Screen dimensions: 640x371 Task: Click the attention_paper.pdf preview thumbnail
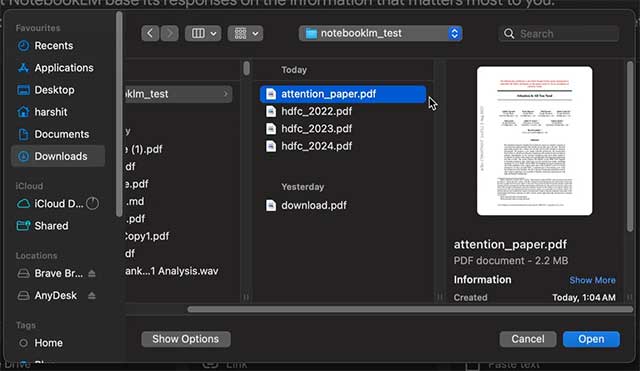click(534, 141)
